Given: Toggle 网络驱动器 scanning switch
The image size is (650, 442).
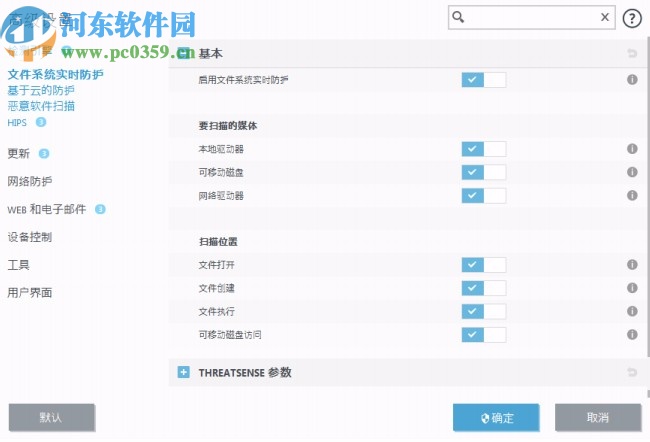Looking at the screenshot, I should 484,195.
